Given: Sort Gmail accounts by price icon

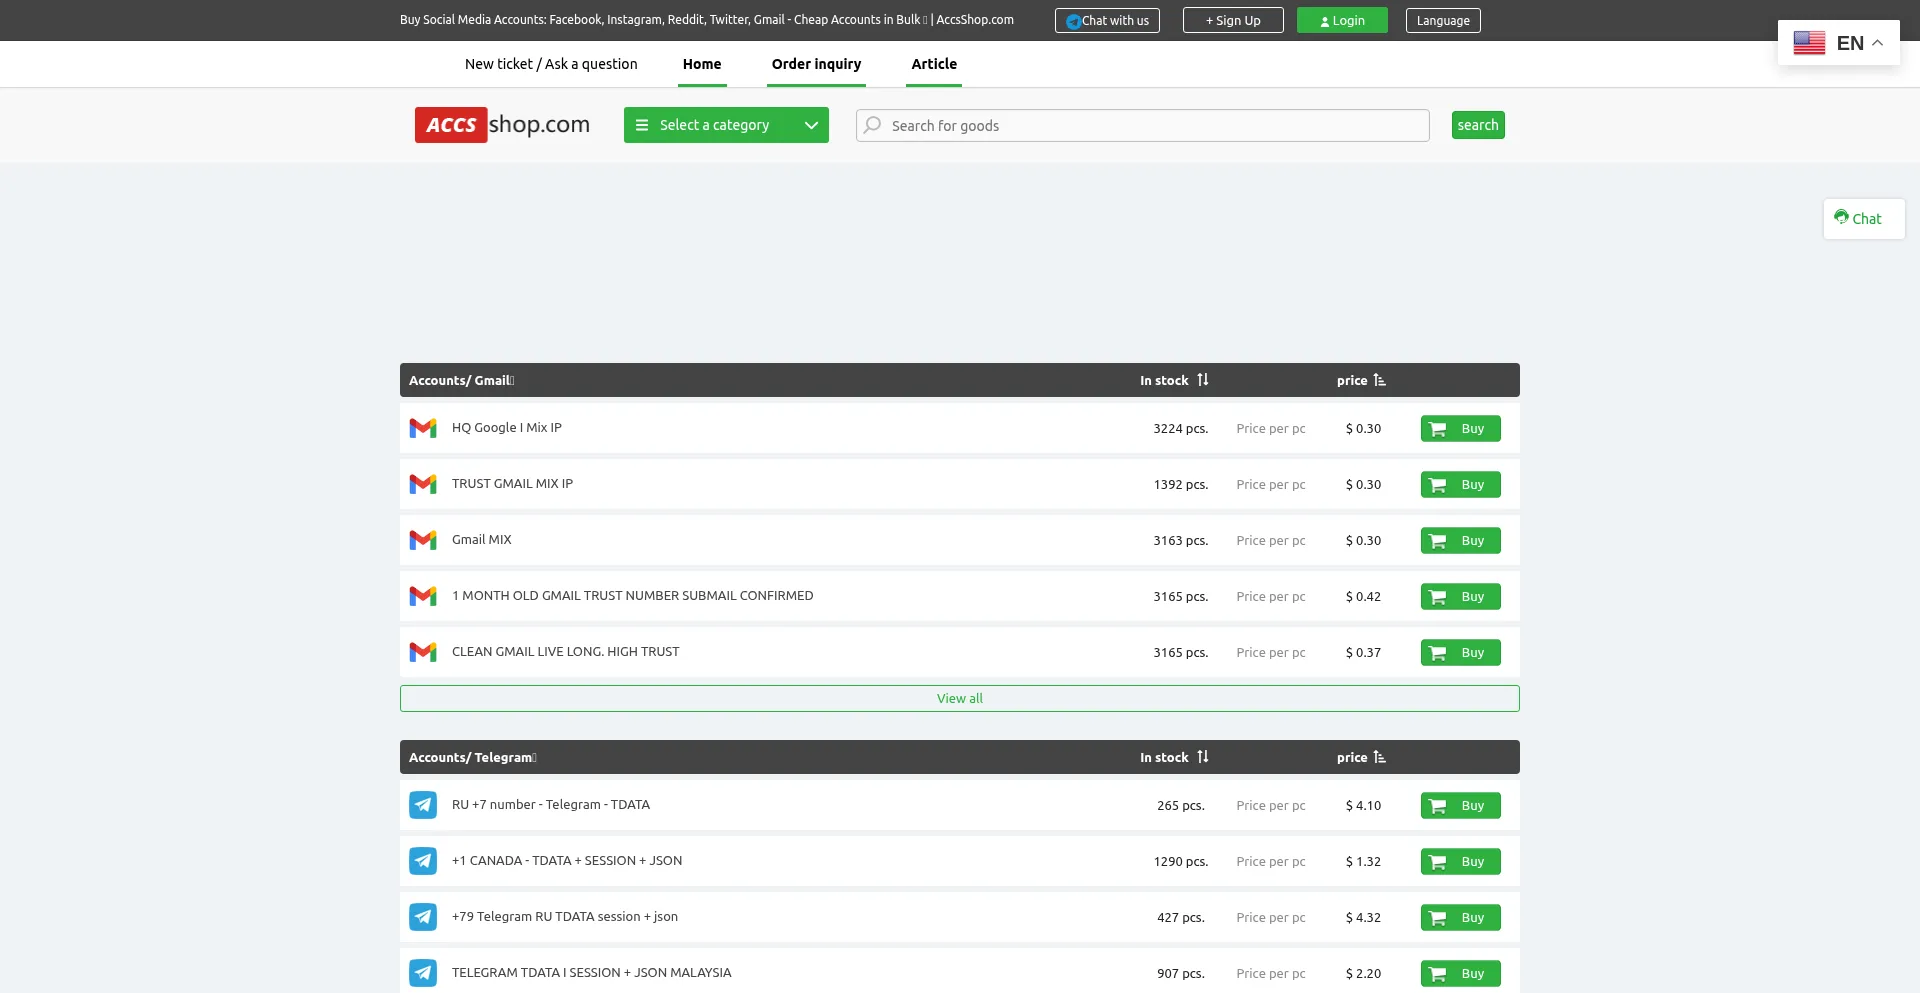Looking at the screenshot, I should (1380, 380).
